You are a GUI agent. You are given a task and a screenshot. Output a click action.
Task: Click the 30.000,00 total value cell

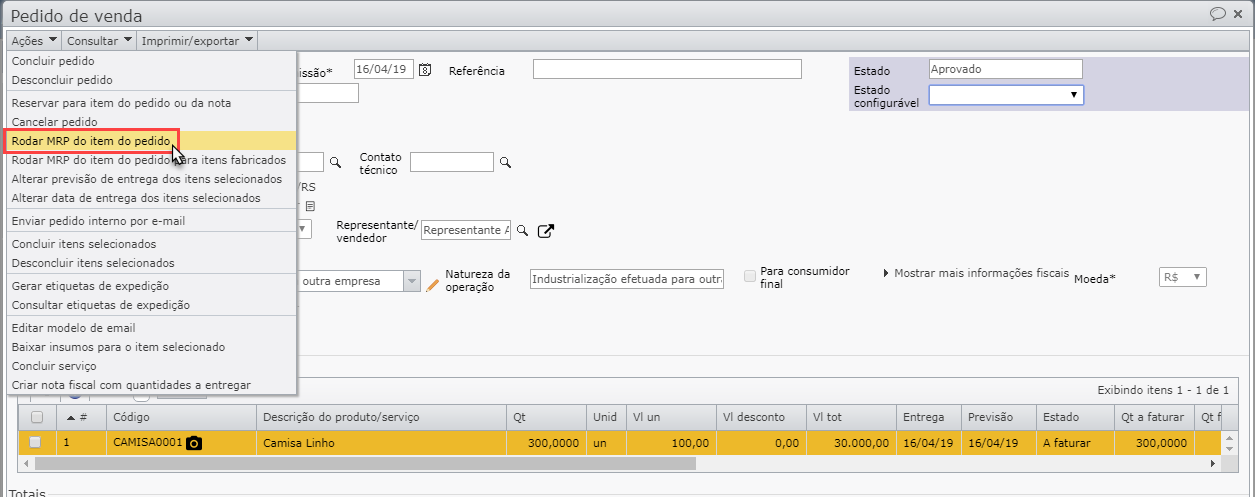tap(851, 443)
